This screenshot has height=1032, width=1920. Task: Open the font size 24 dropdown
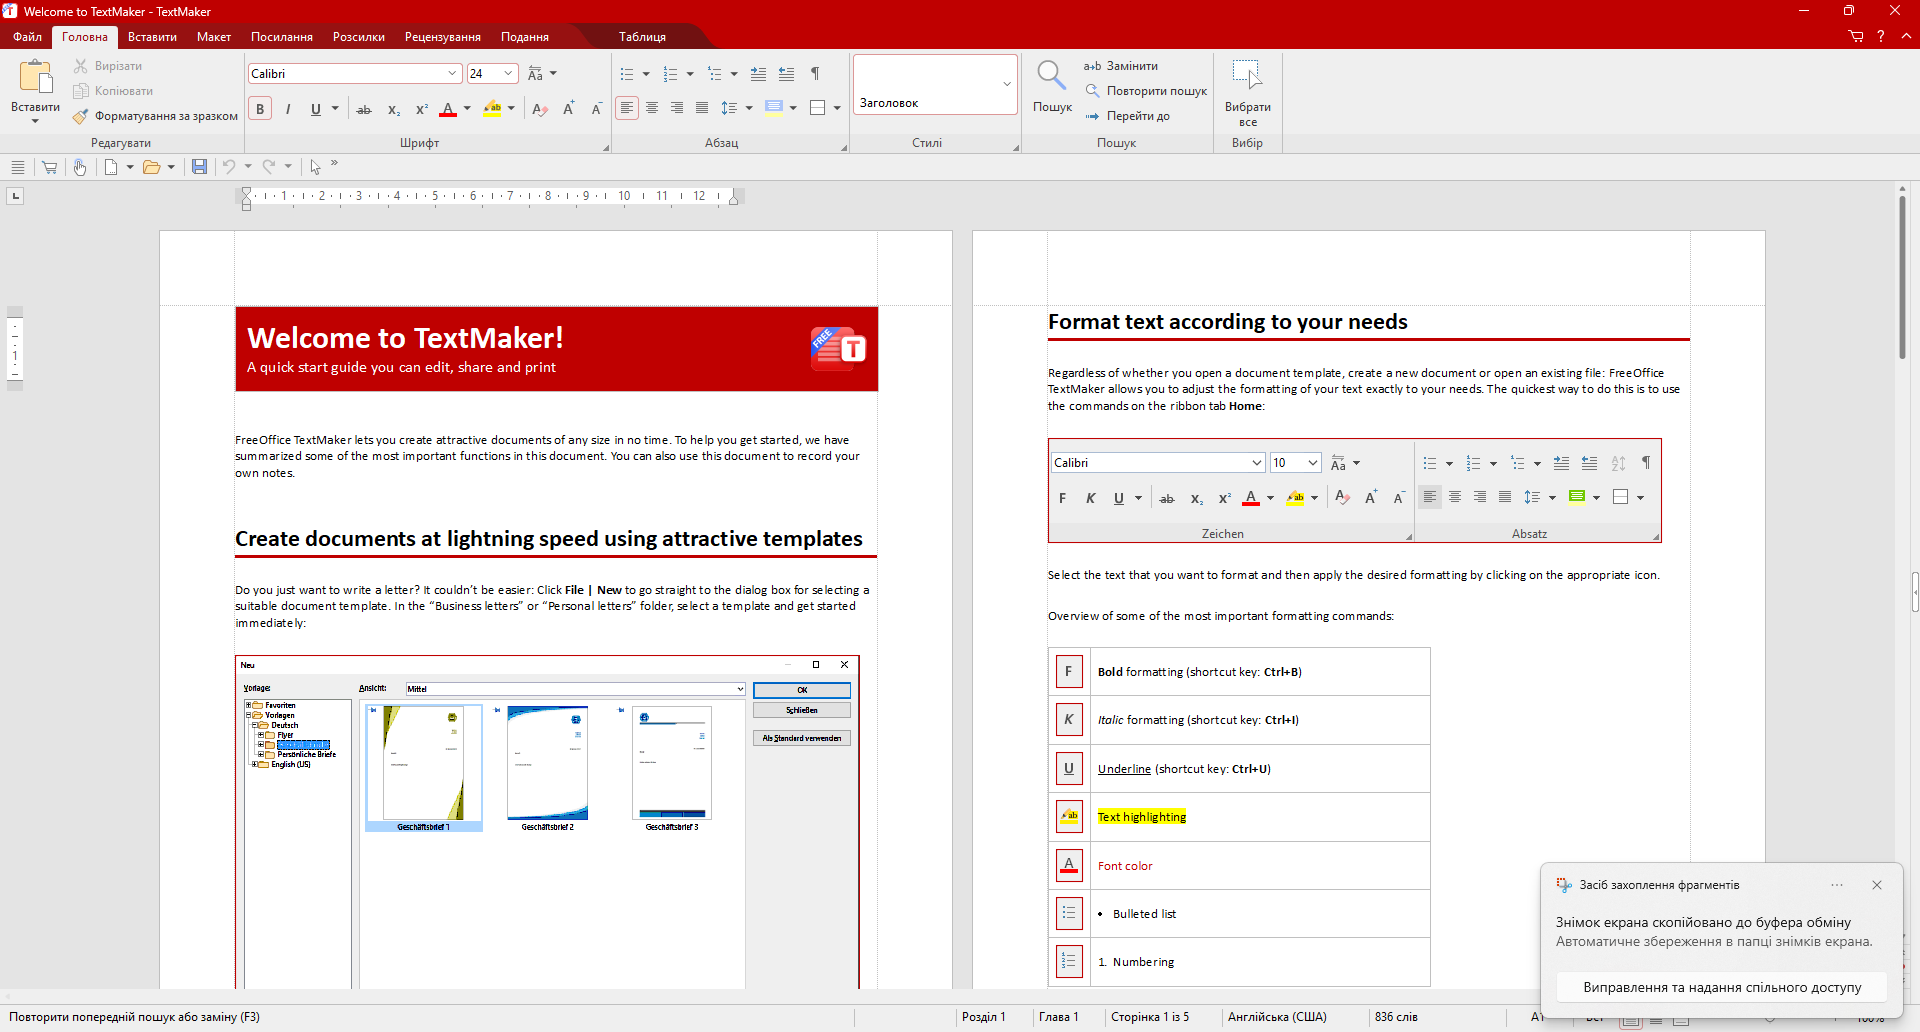[508, 74]
